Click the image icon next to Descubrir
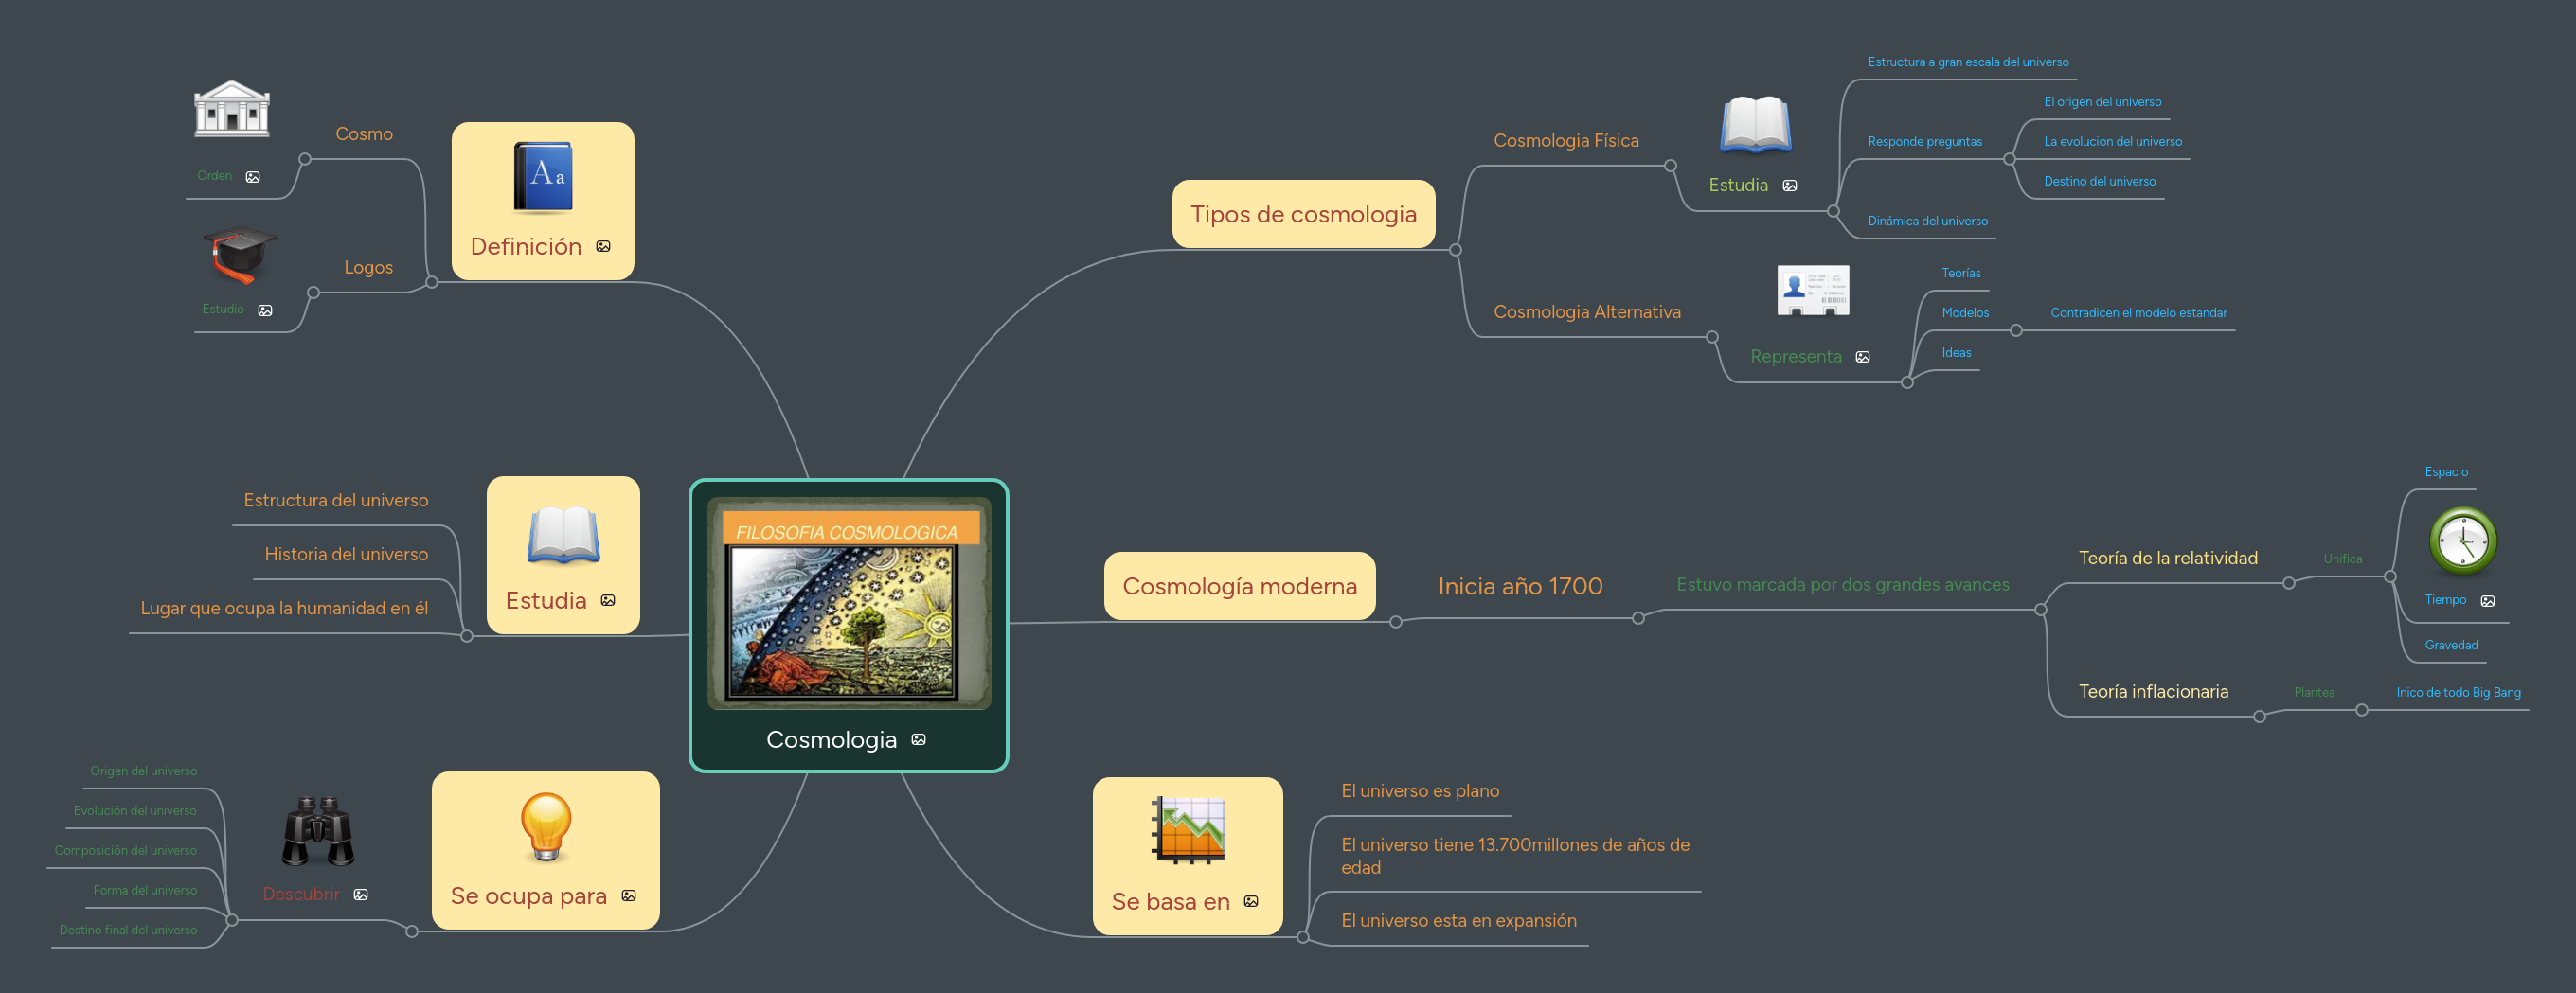The width and height of the screenshot is (2576, 993). click(361, 895)
